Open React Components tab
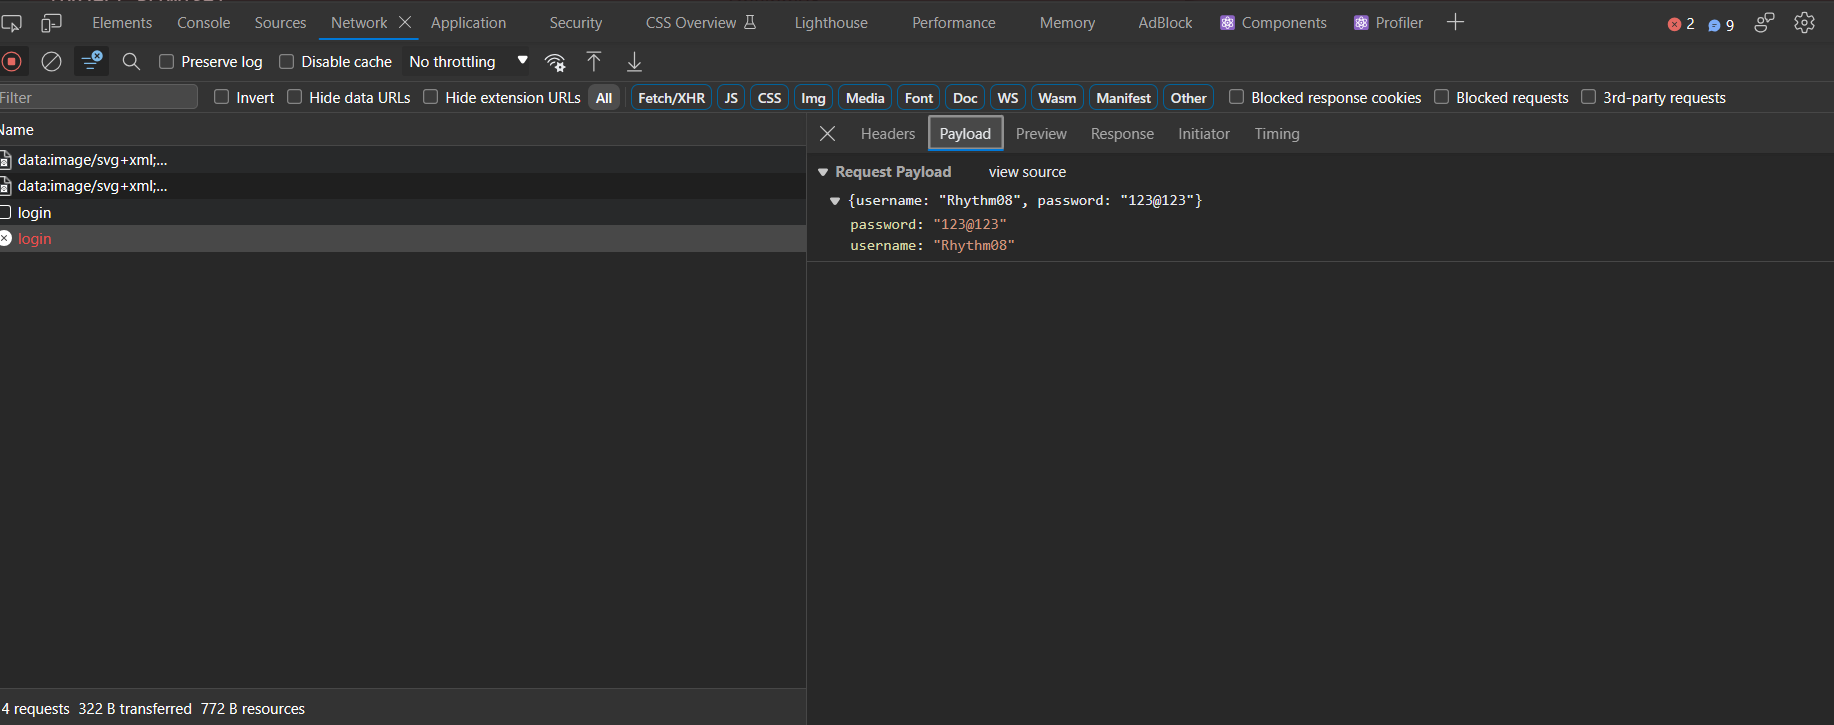The width and height of the screenshot is (1834, 725). coord(1273,22)
